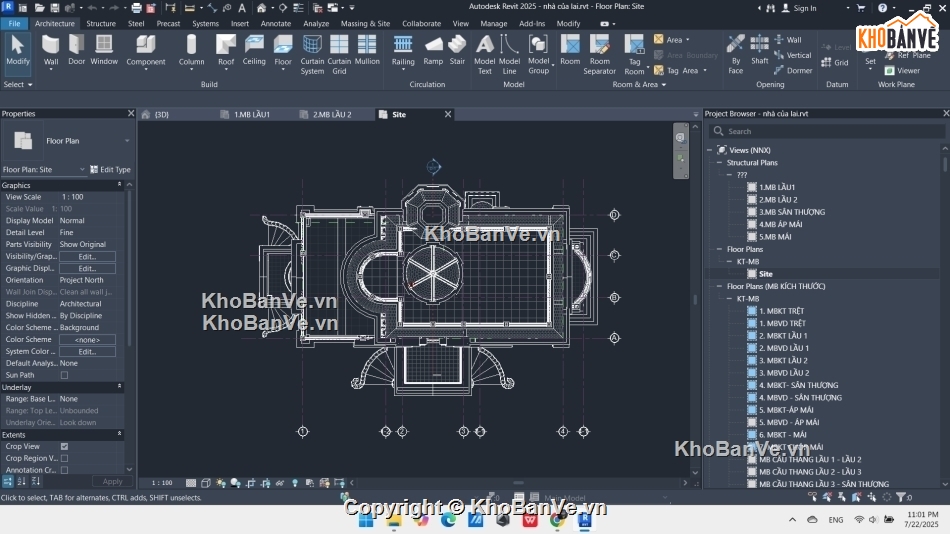Viewport: 950px width, 534px height.
Task: Collapse the Floor Plans (MB KÍCH THƯỚC) node
Action: 719,286
